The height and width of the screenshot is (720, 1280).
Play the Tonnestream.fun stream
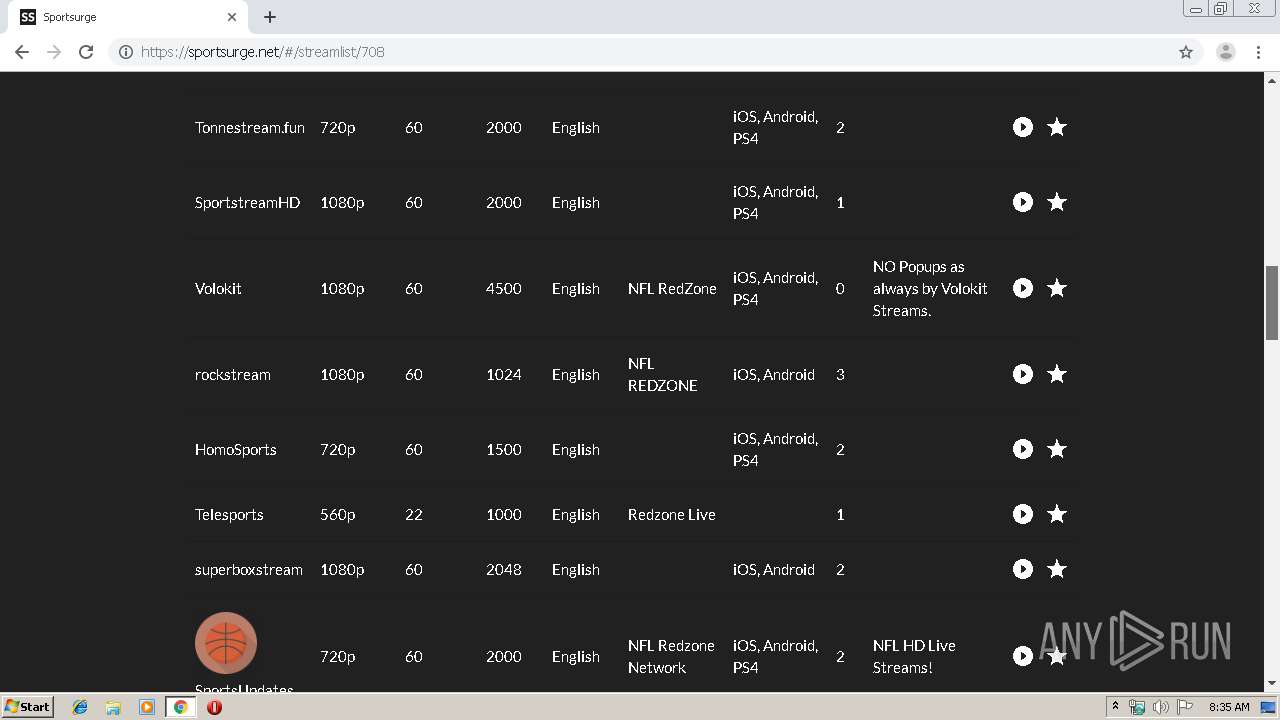[1022, 127]
